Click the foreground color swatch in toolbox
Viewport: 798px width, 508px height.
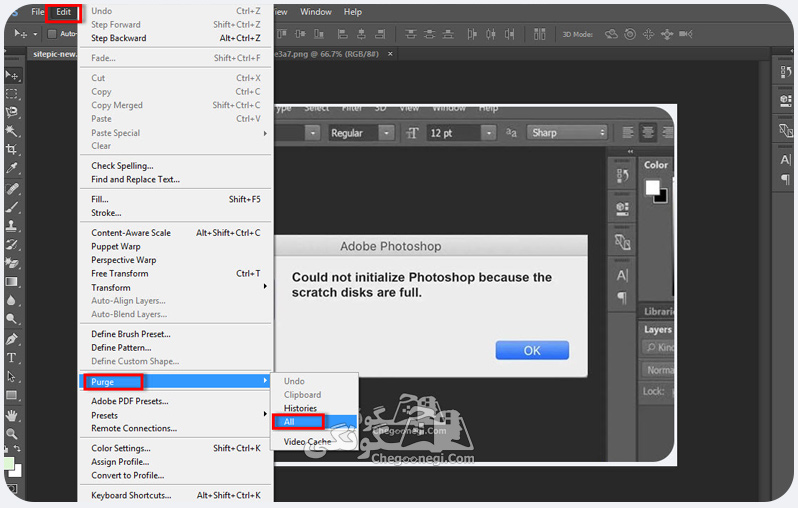(8, 464)
